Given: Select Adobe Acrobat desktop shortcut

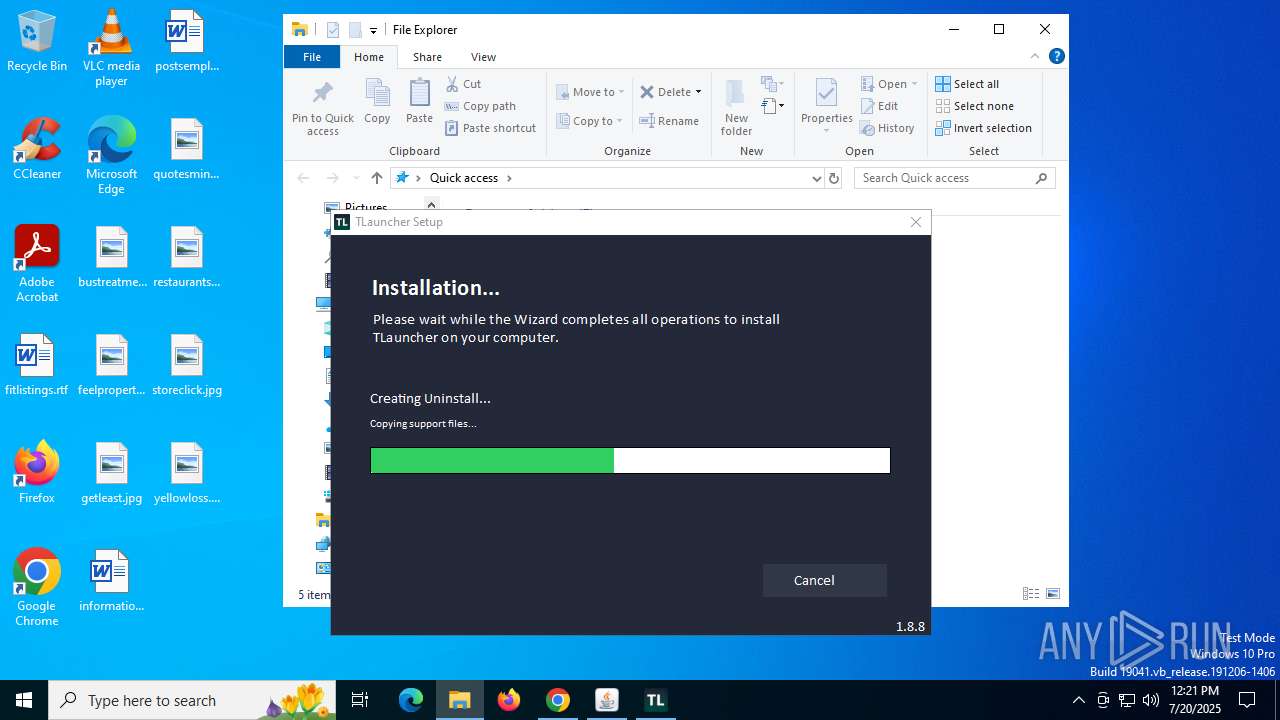Looking at the screenshot, I should coord(37,264).
